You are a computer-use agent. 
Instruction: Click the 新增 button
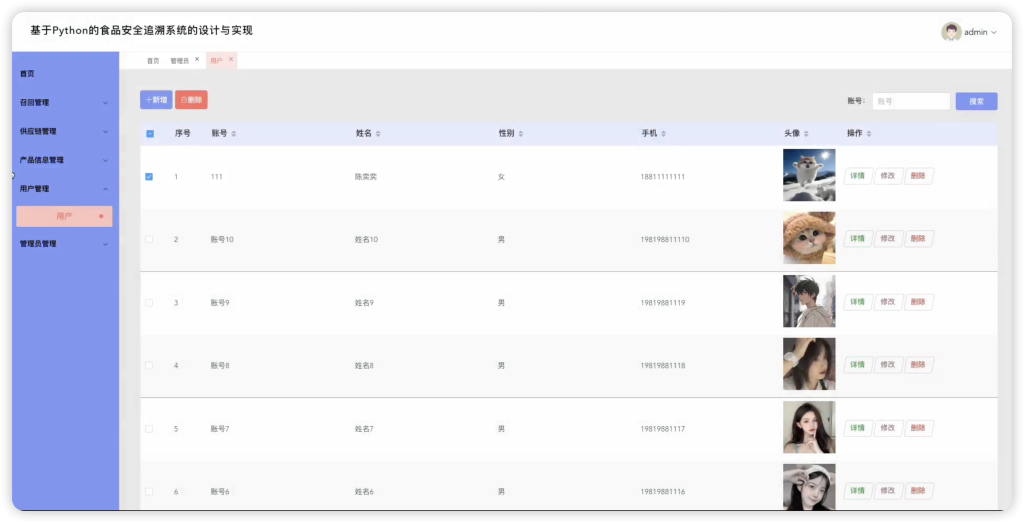click(x=156, y=100)
